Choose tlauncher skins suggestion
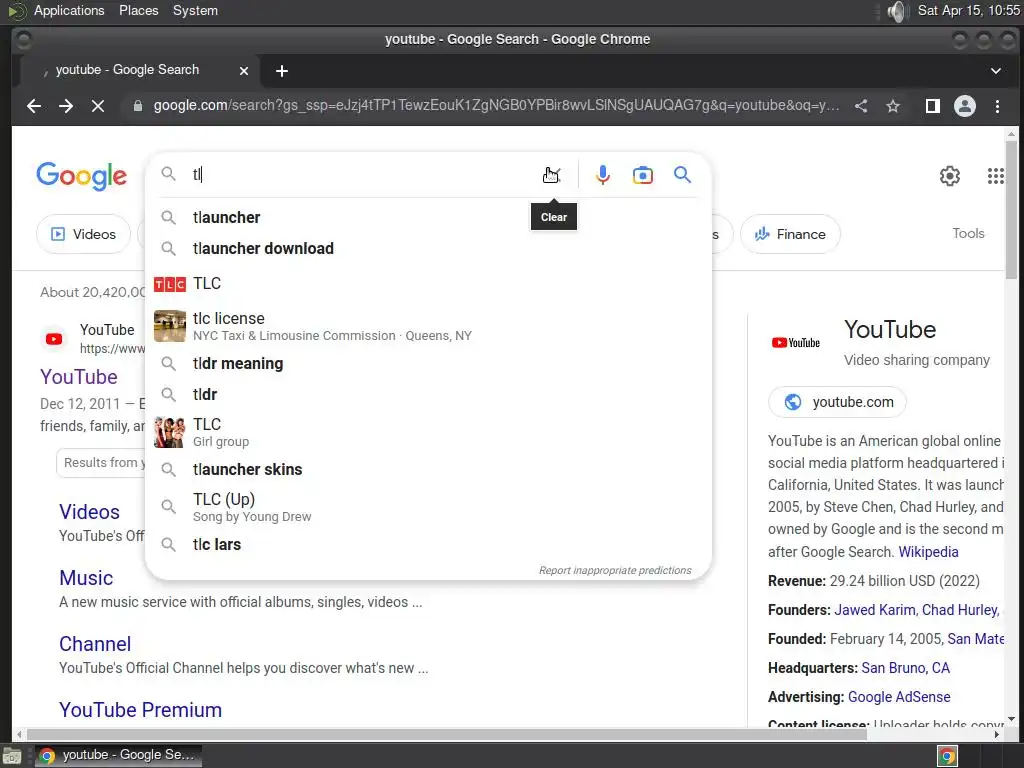The image size is (1024, 768). (428, 470)
